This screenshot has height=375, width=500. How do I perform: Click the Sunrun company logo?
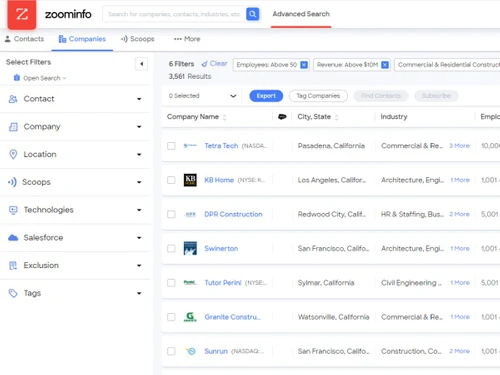191,351
